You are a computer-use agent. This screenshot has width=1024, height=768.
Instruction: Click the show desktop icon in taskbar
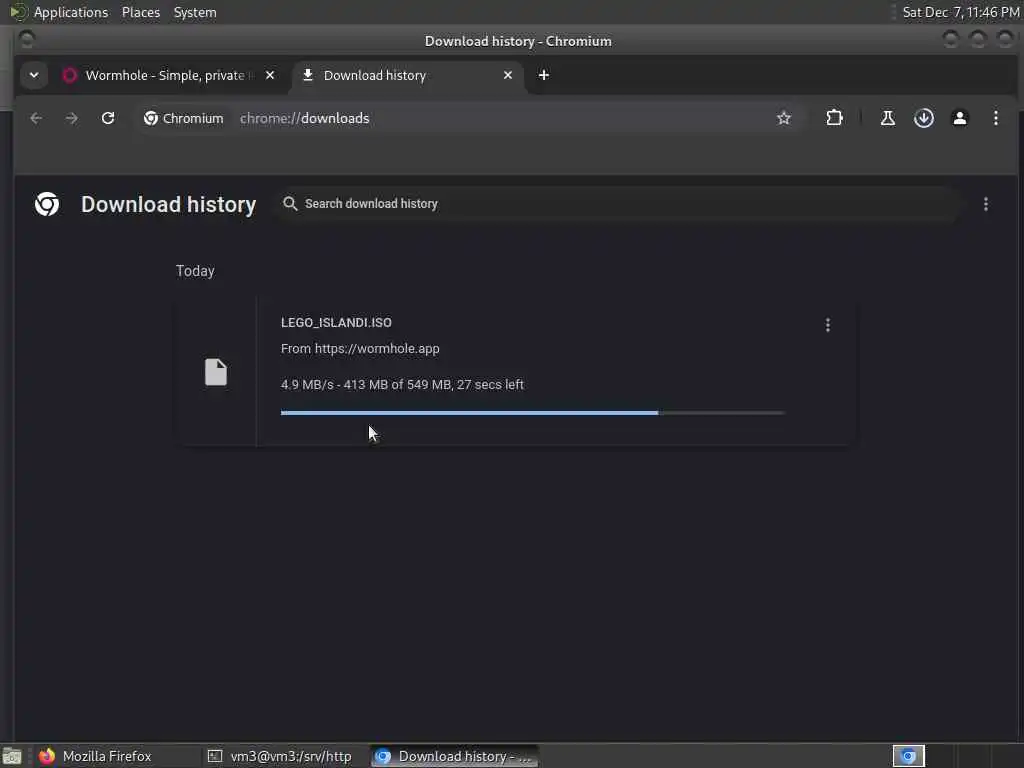click(11, 756)
